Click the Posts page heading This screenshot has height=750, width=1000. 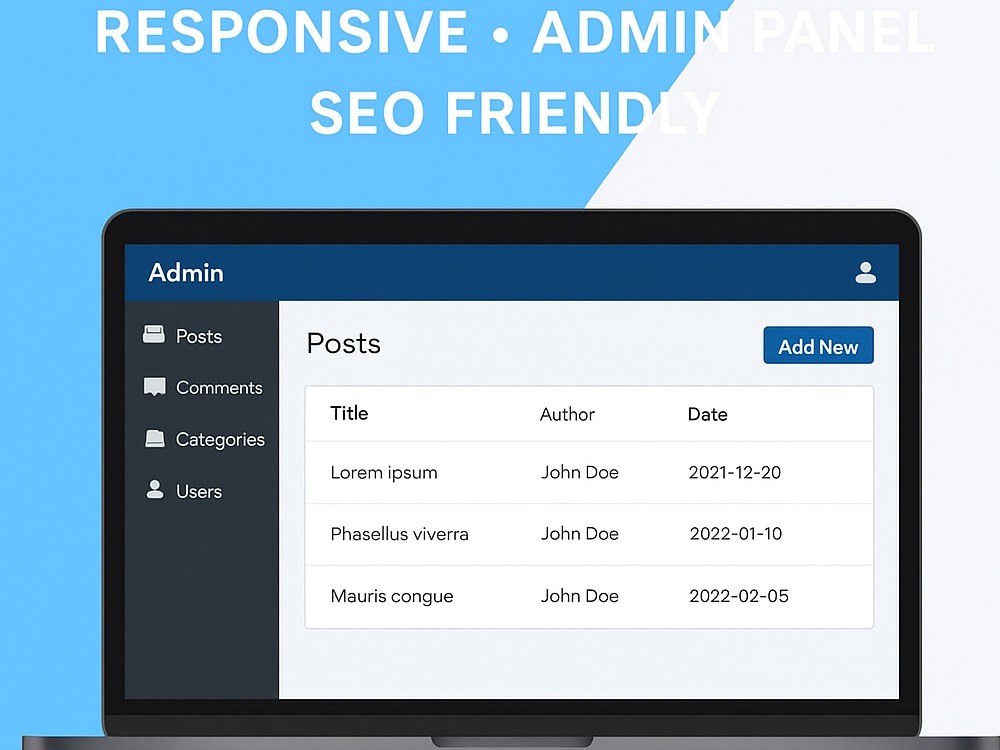pos(344,344)
